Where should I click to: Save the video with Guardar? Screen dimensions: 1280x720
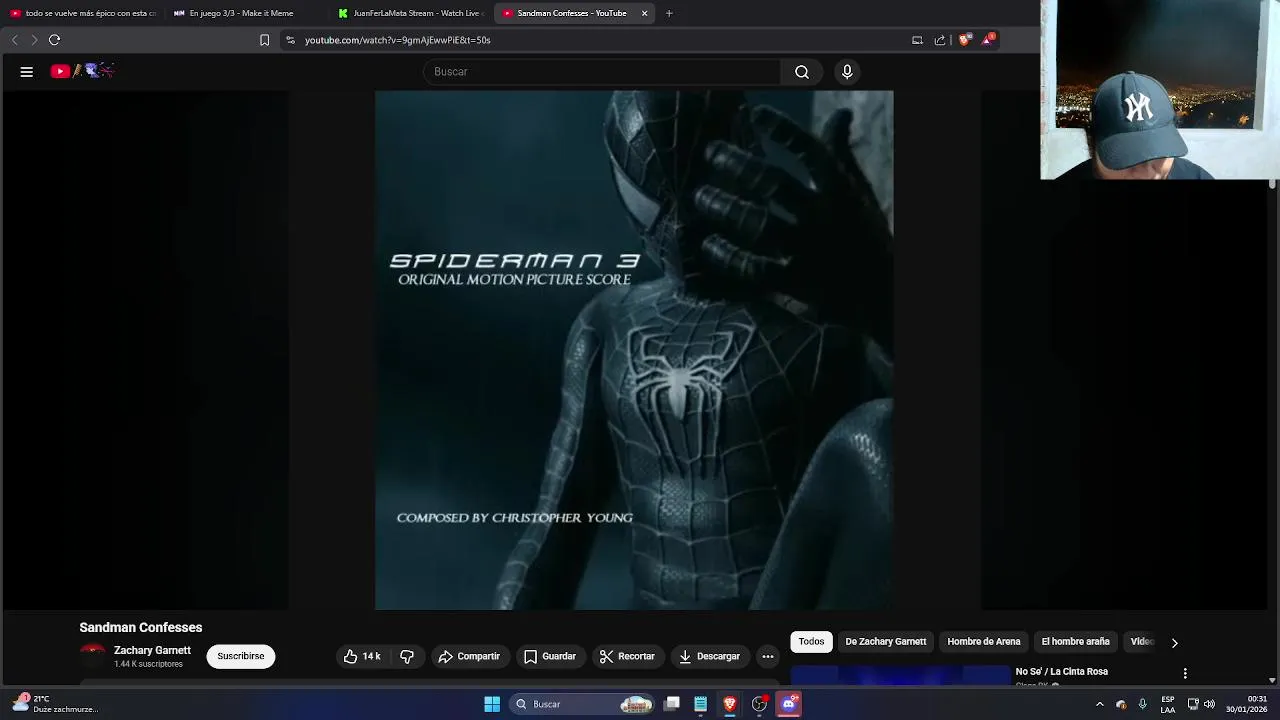pos(550,656)
